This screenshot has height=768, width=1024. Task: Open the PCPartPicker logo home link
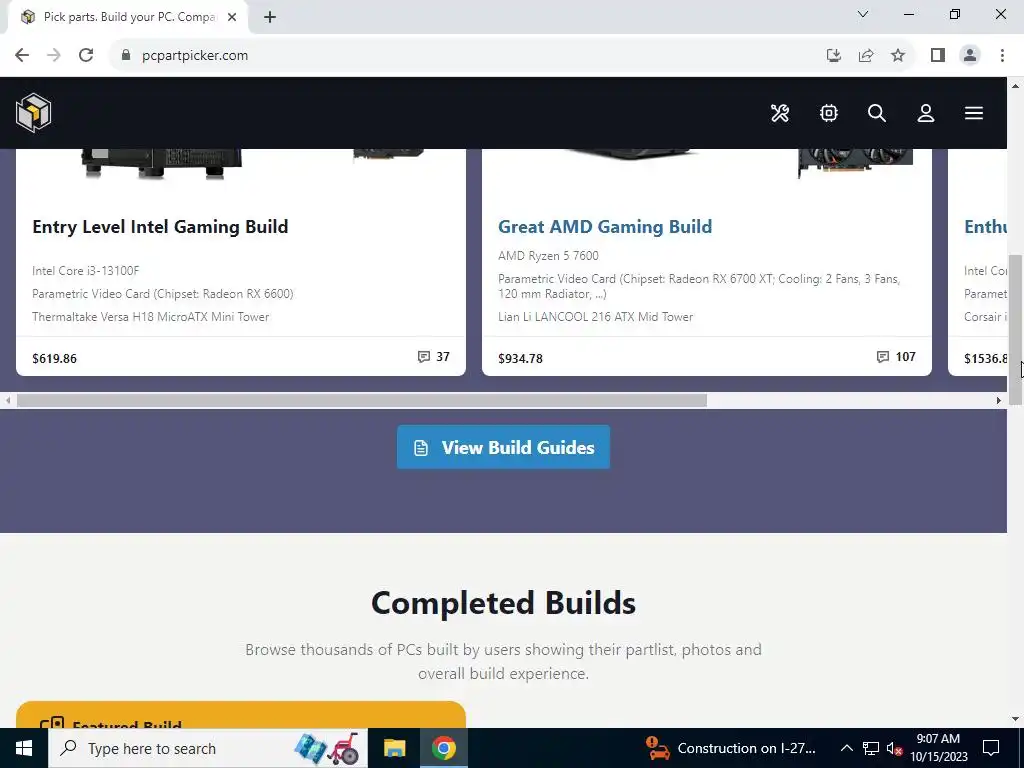click(x=33, y=112)
